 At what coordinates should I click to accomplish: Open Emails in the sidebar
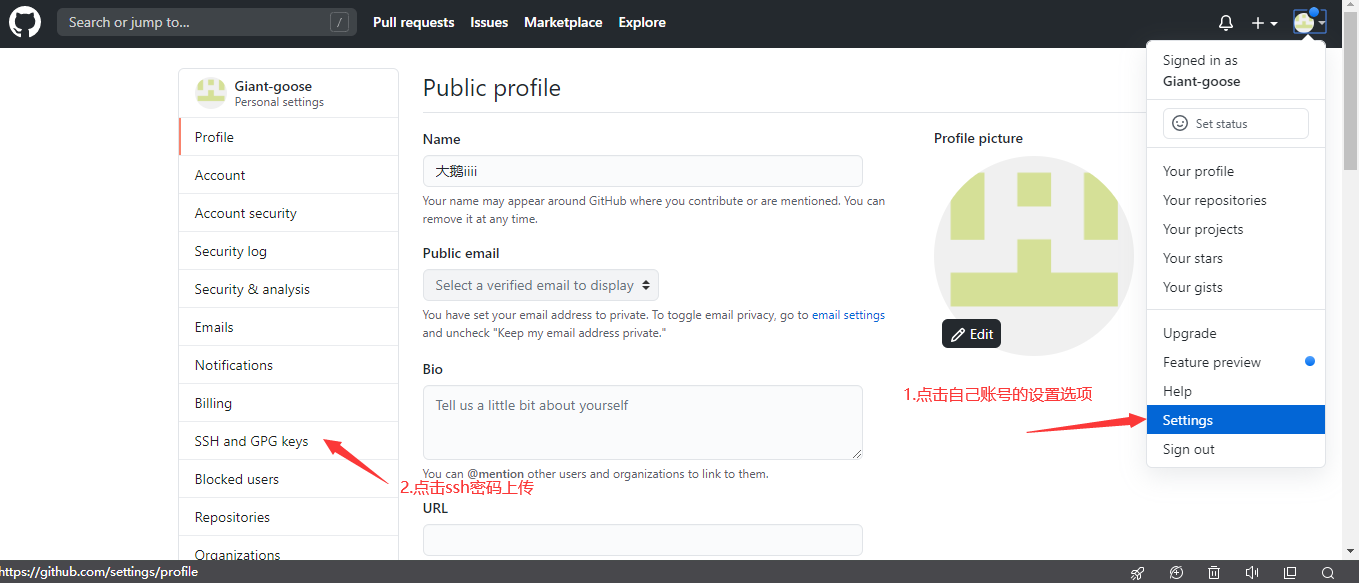[289, 327]
